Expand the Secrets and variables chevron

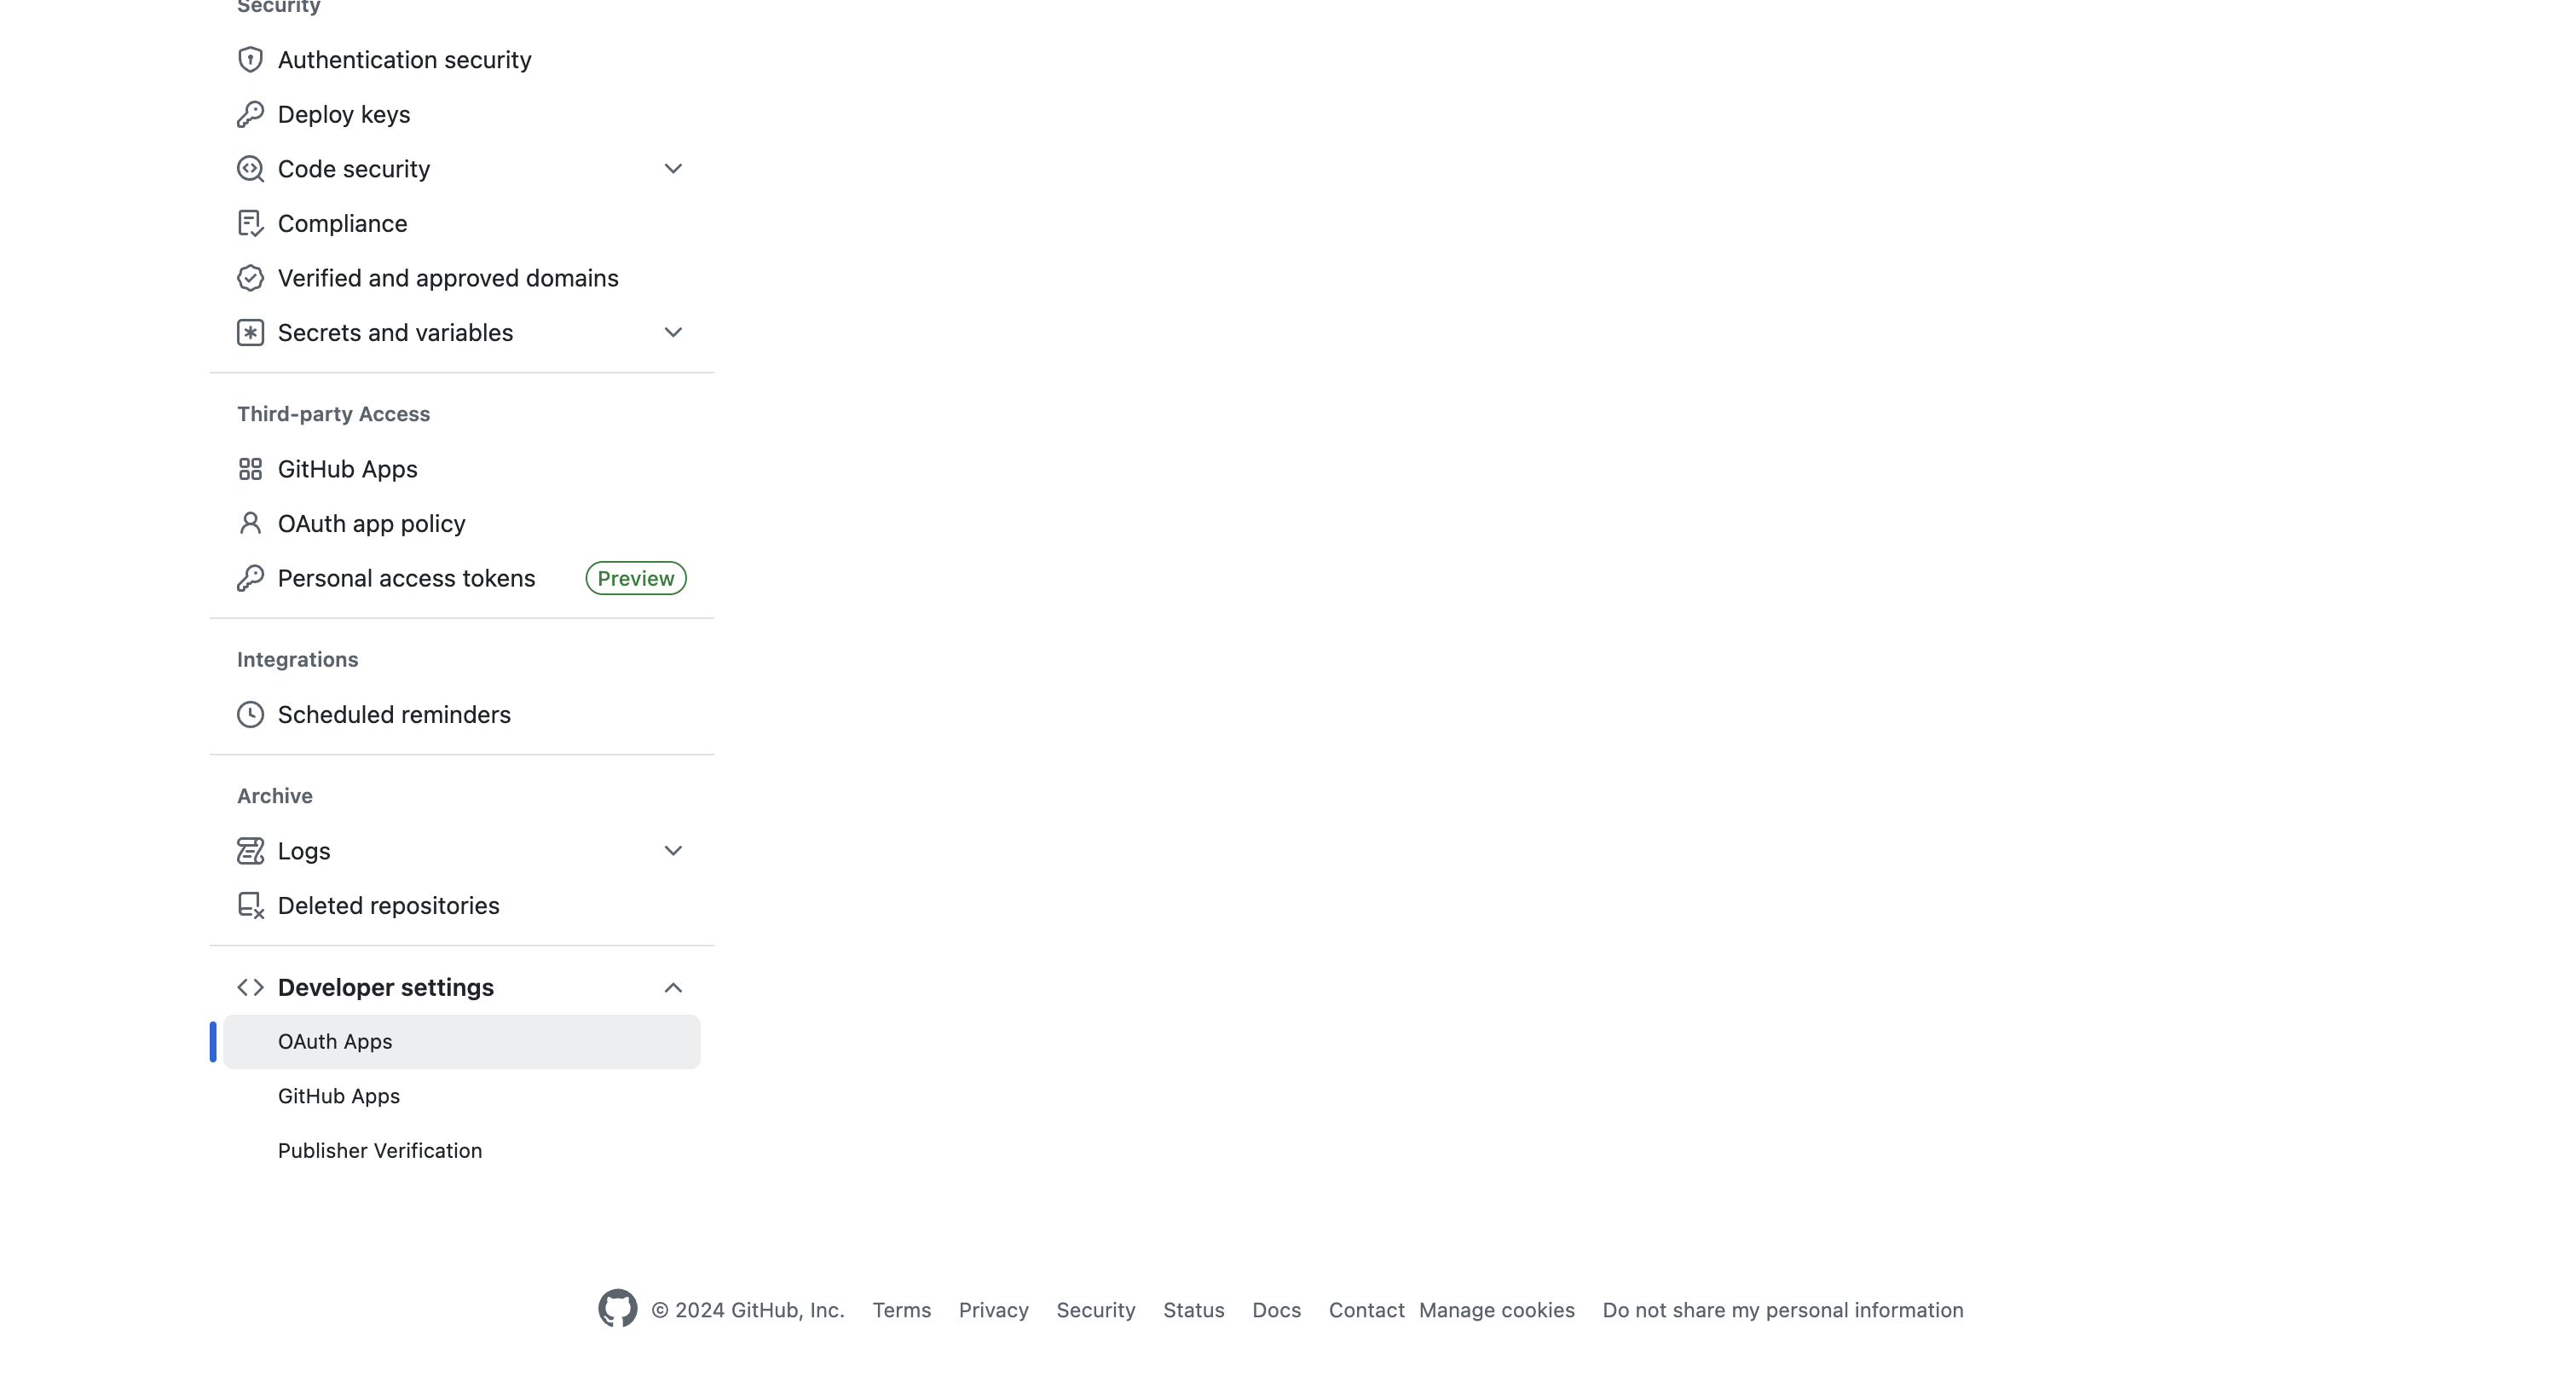tap(673, 333)
